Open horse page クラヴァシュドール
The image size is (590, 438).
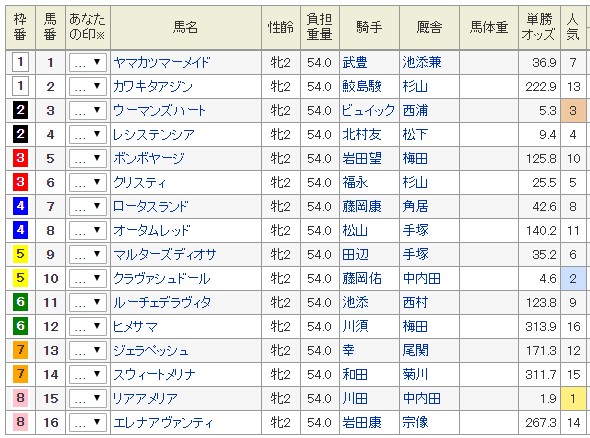coord(161,278)
